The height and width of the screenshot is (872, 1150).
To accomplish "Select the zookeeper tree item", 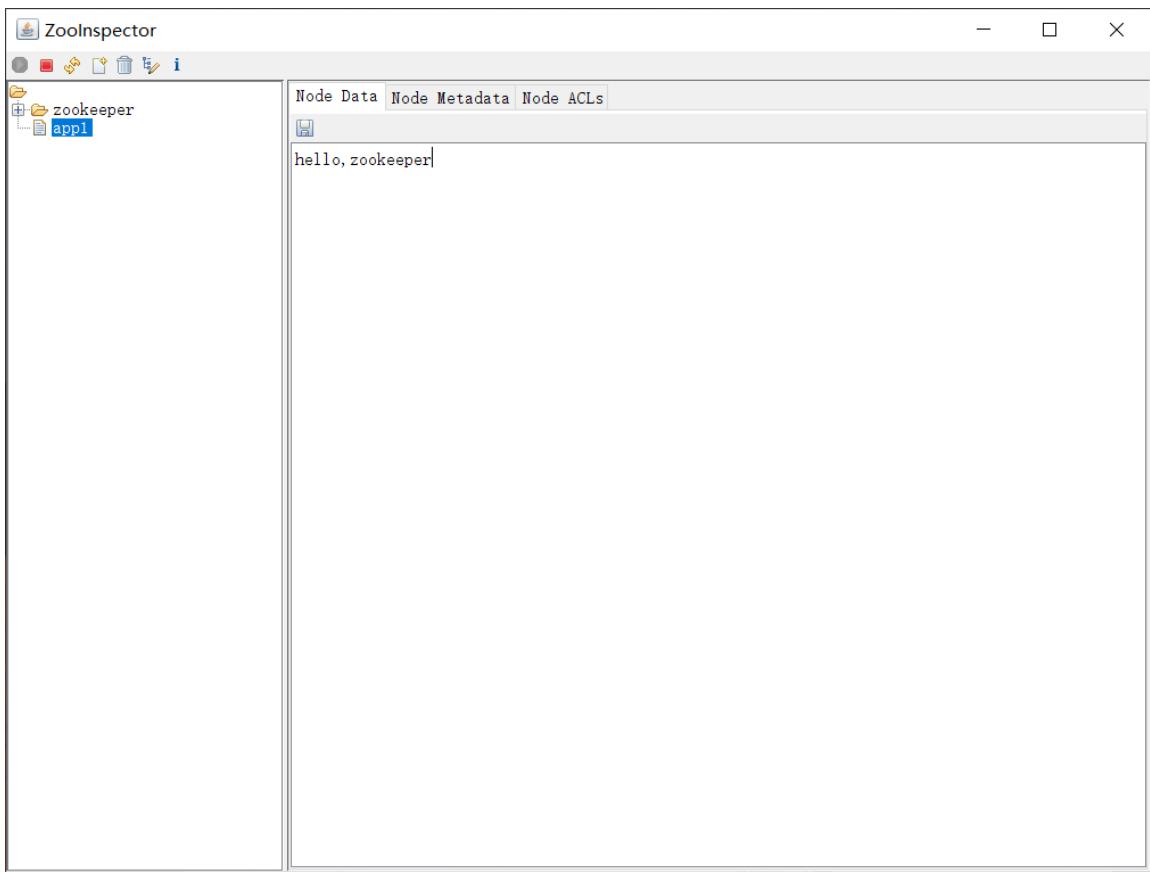I will pyautogui.click(x=93, y=110).
